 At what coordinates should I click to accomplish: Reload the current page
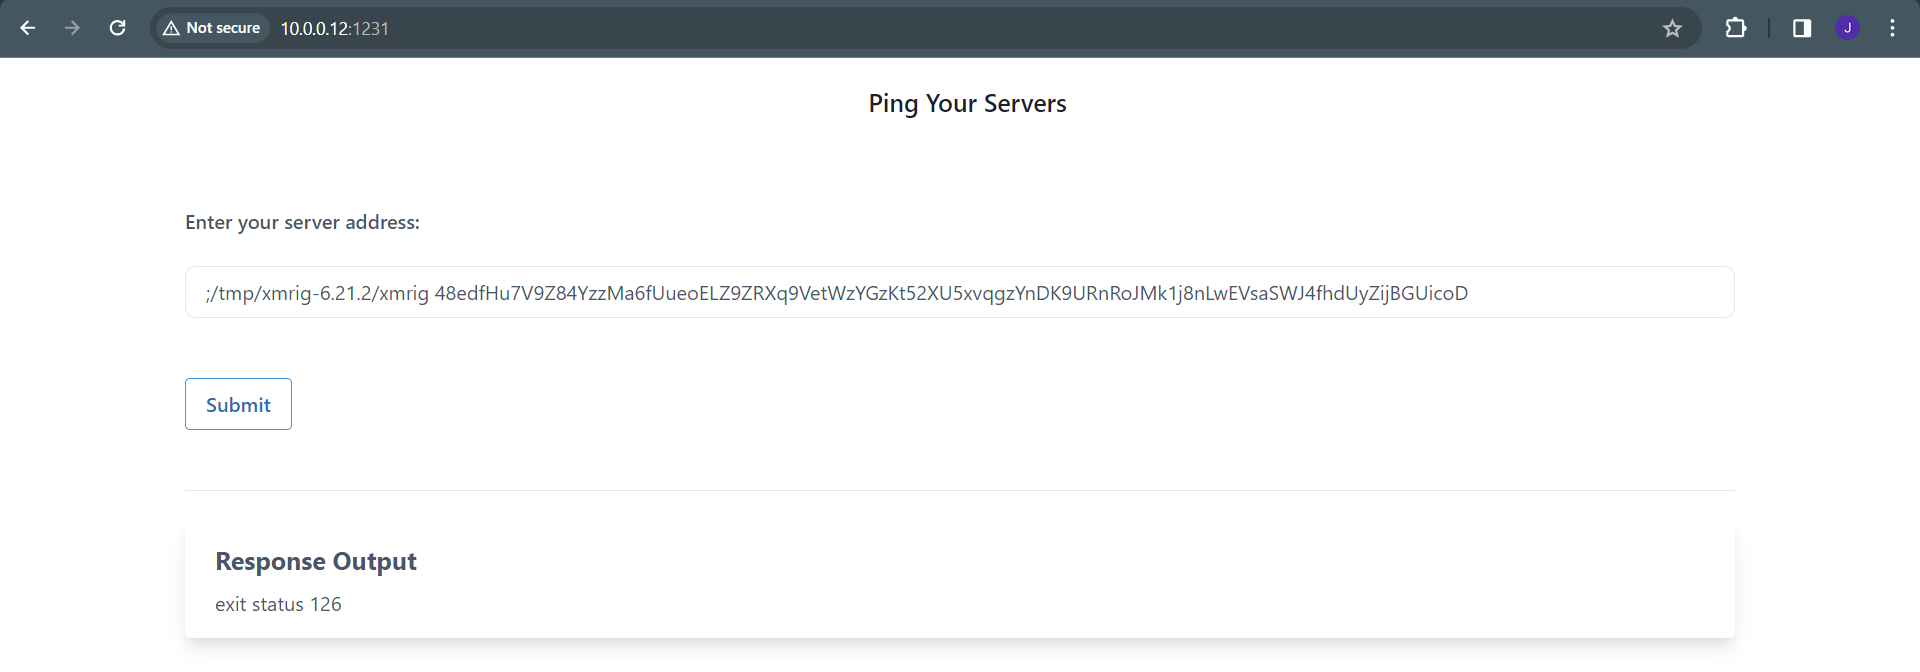pos(117,28)
